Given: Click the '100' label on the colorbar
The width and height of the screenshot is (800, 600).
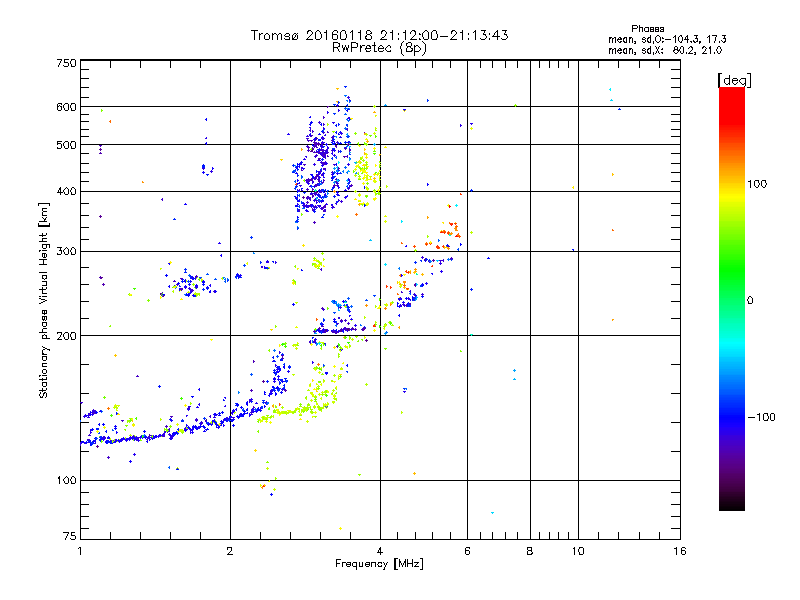Looking at the screenshot, I should (x=757, y=184).
